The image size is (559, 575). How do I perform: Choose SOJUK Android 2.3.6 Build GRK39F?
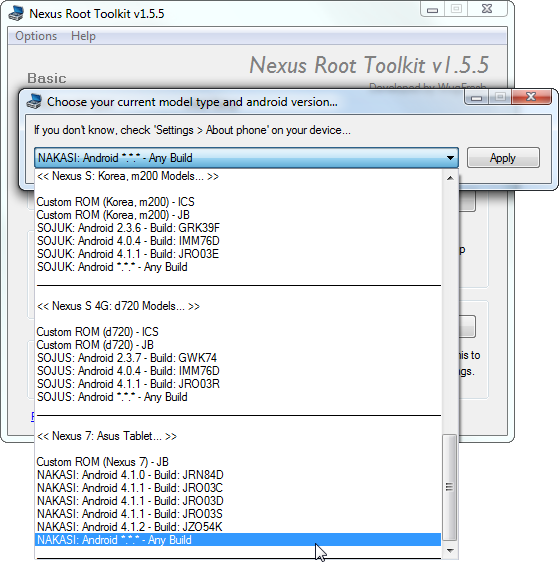[x=238, y=228]
